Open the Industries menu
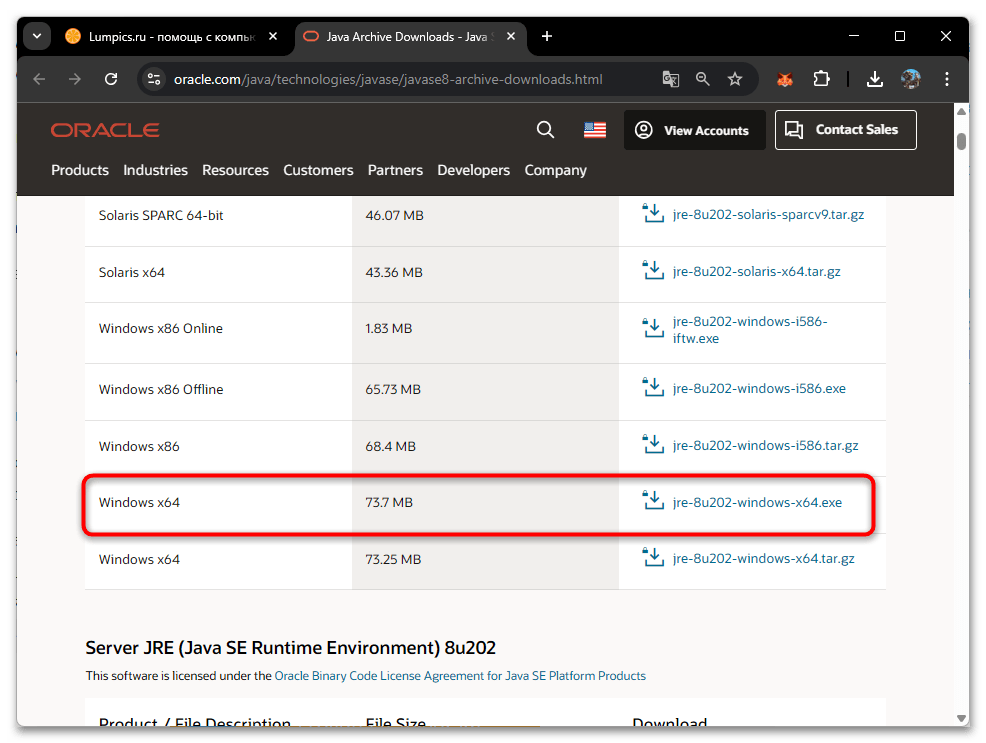Image resolution: width=986 pixels, height=743 pixels. 155,170
